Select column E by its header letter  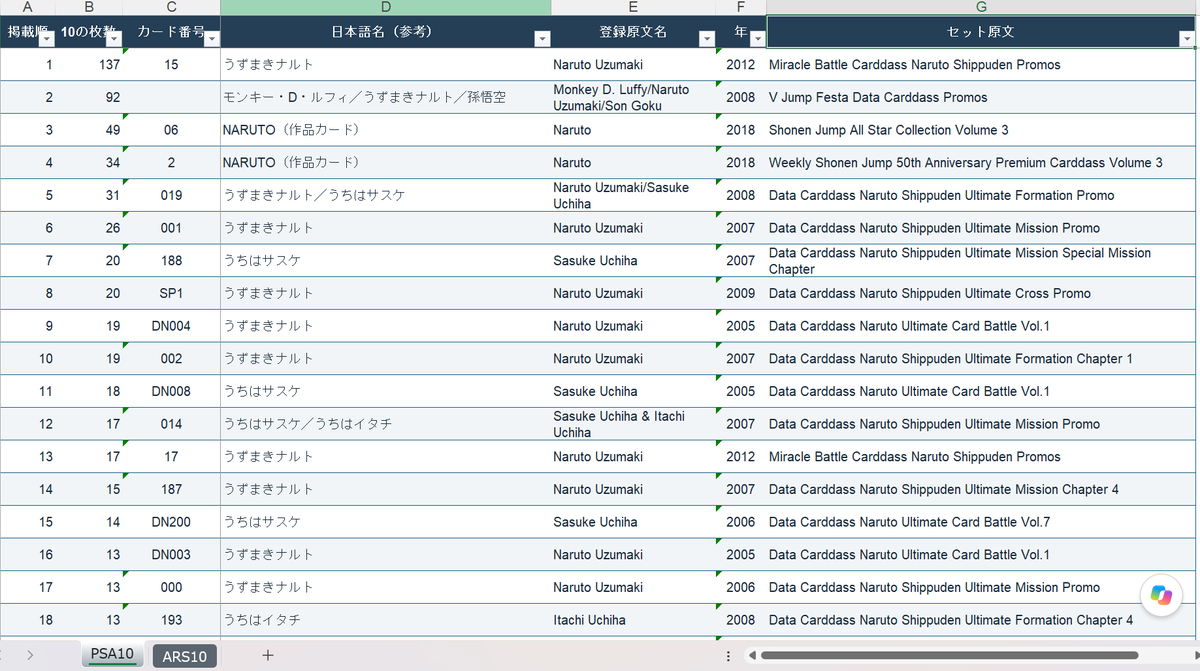click(633, 8)
